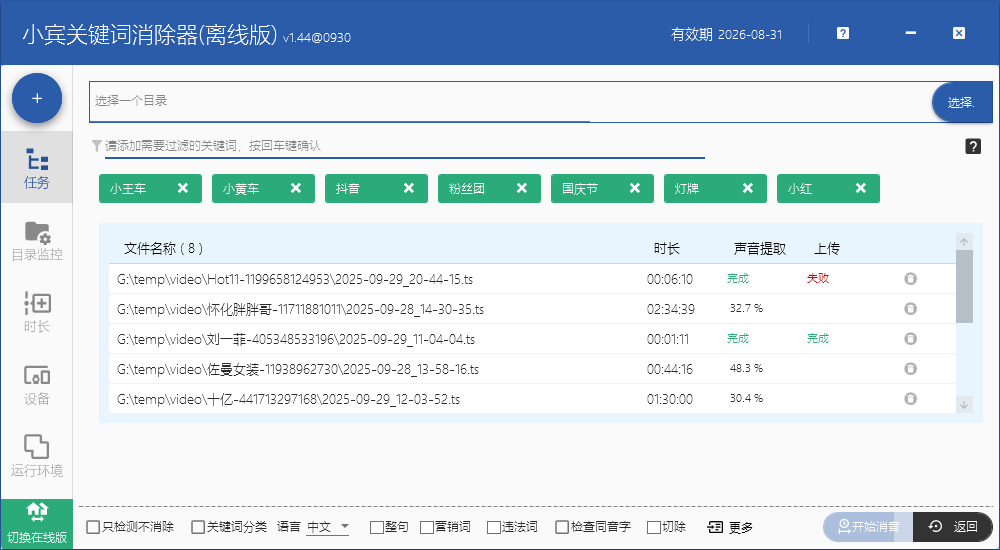1000x550 pixels.
Task: Remove the 小王车 keyword tag
Action: (182, 188)
